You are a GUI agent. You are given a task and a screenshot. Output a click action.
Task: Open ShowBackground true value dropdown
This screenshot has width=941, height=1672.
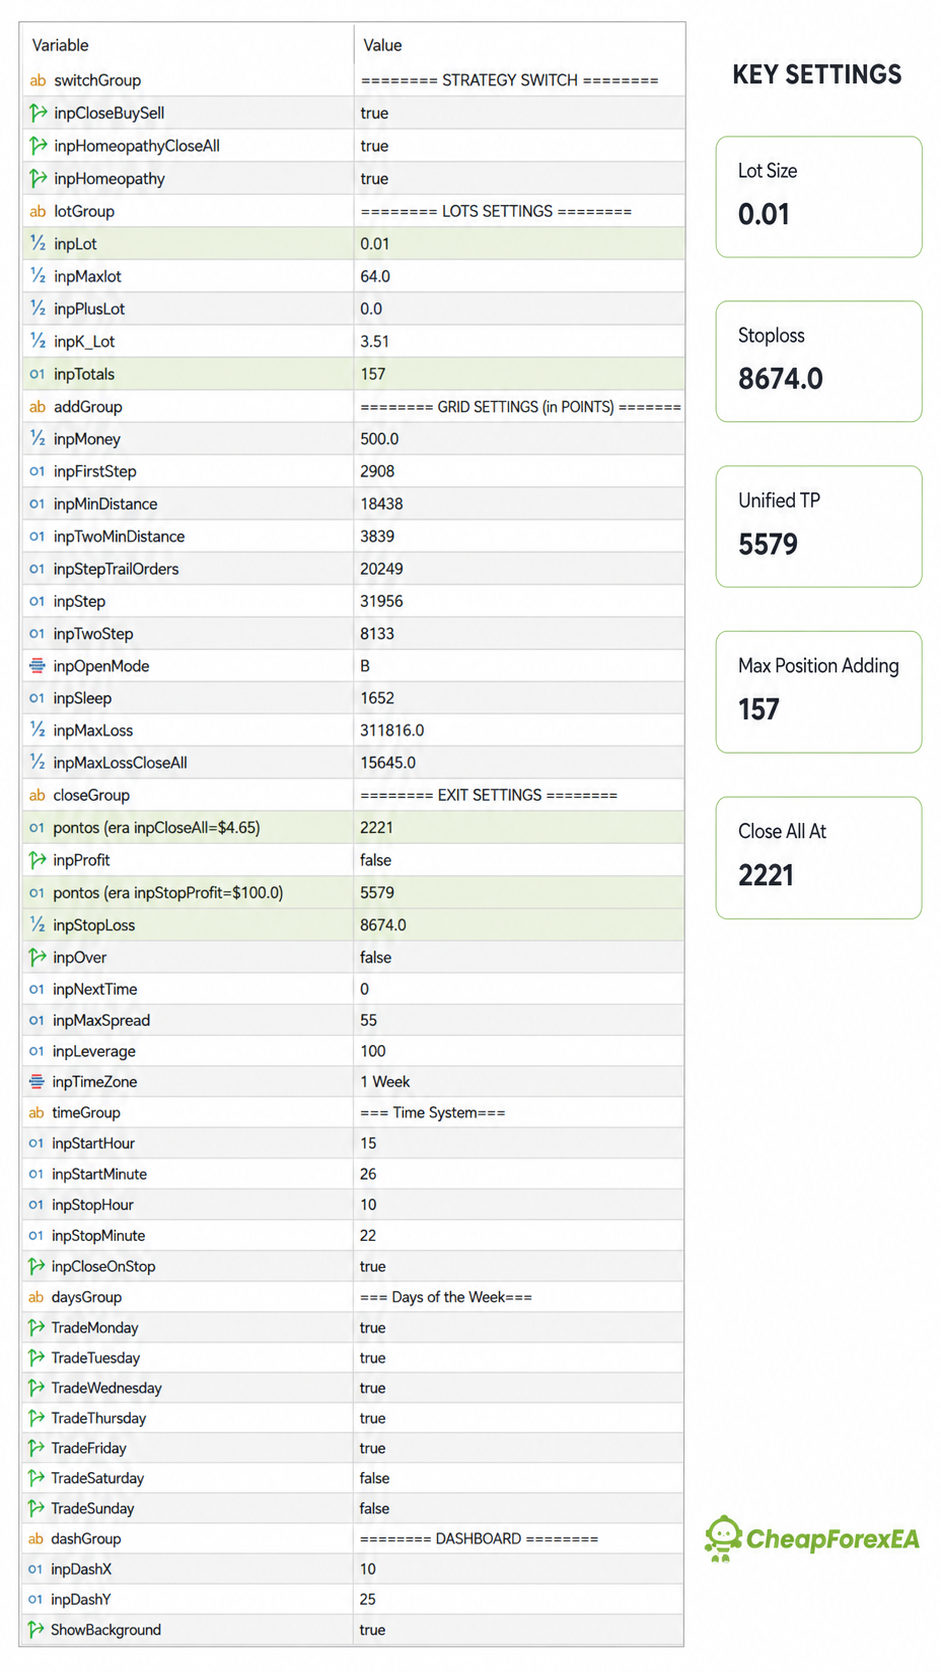[x=519, y=1629]
